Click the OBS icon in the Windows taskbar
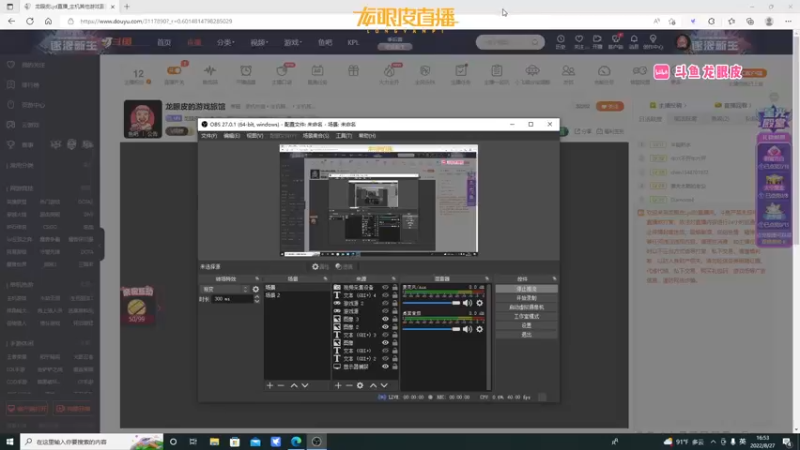This screenshot has width=800, height=450. (x=316, y=442)
